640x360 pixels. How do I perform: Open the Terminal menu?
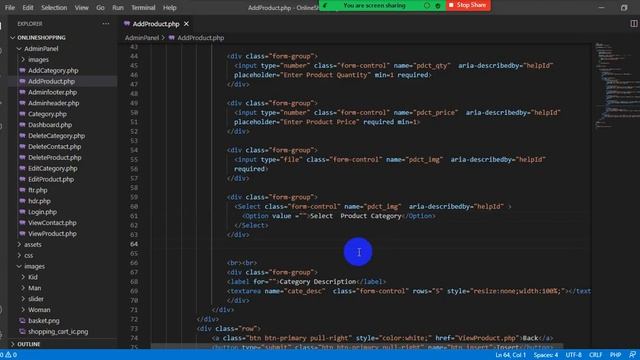pyautogui.click(x=143, y=7)
